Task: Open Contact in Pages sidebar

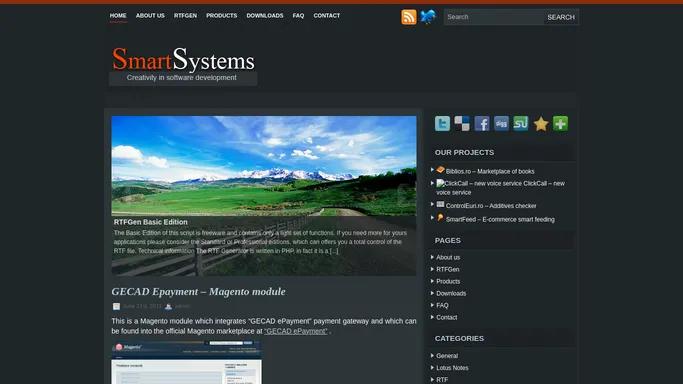Action: pyautogui.click(x=447, y=317)
